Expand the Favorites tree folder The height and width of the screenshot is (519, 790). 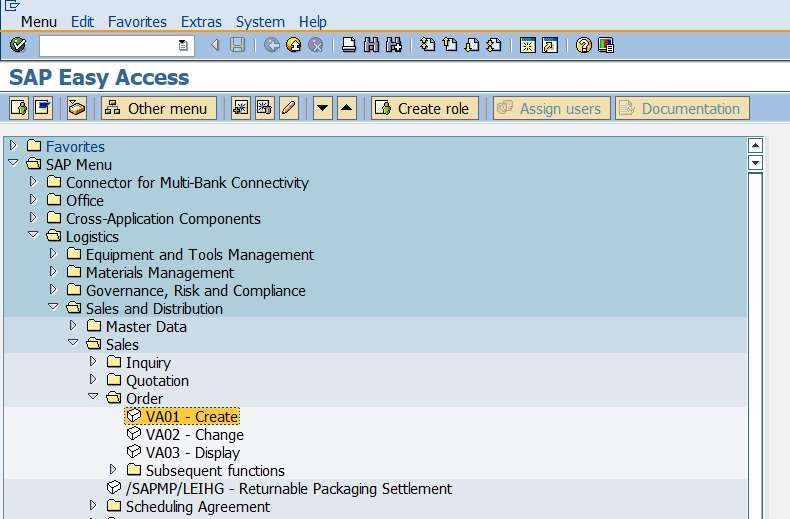(13, 146)
